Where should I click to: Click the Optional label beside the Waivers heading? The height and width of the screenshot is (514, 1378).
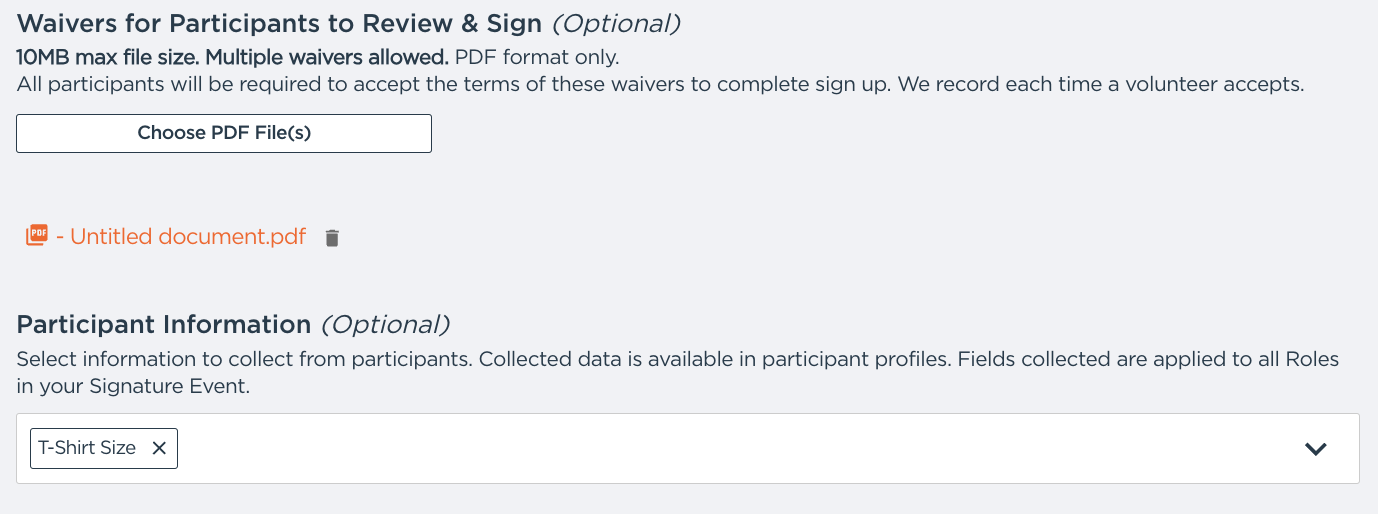coord(616,22)
